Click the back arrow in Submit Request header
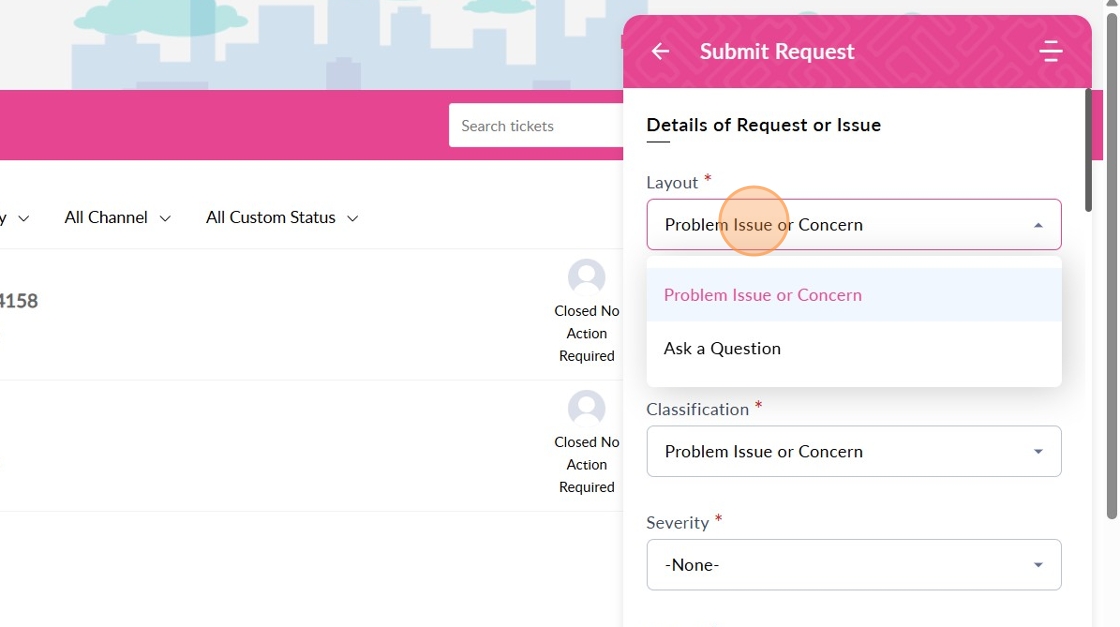The height and width of the screenshot is (627, 1120). click(660, 51)
